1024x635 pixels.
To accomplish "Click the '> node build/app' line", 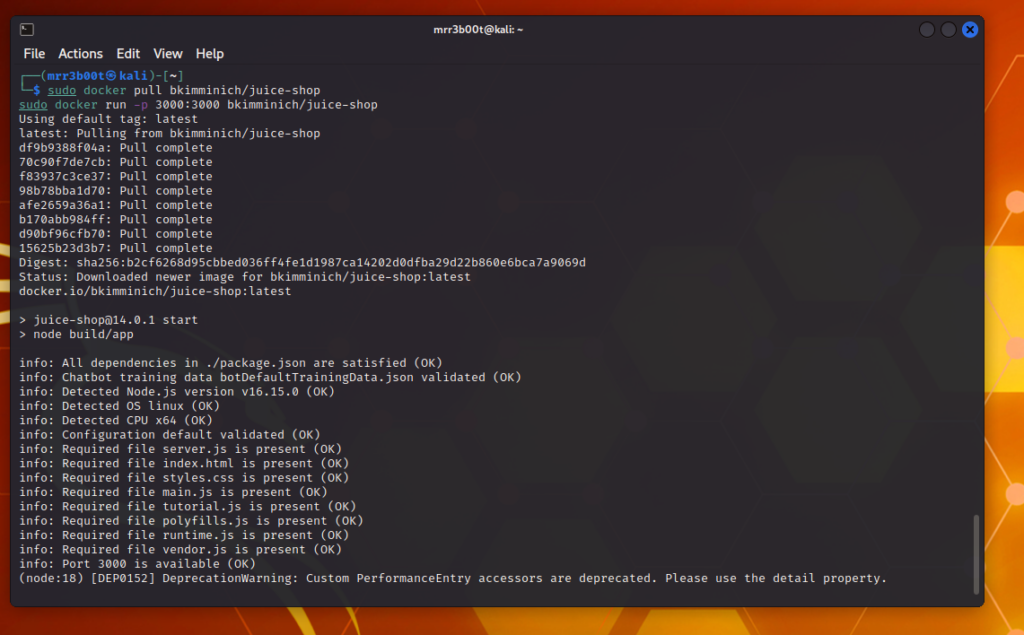I will click(76, 334).
